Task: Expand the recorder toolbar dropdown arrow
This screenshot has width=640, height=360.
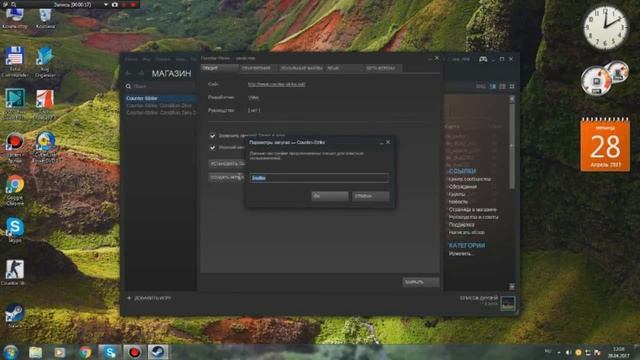Action: coord(106,4)
